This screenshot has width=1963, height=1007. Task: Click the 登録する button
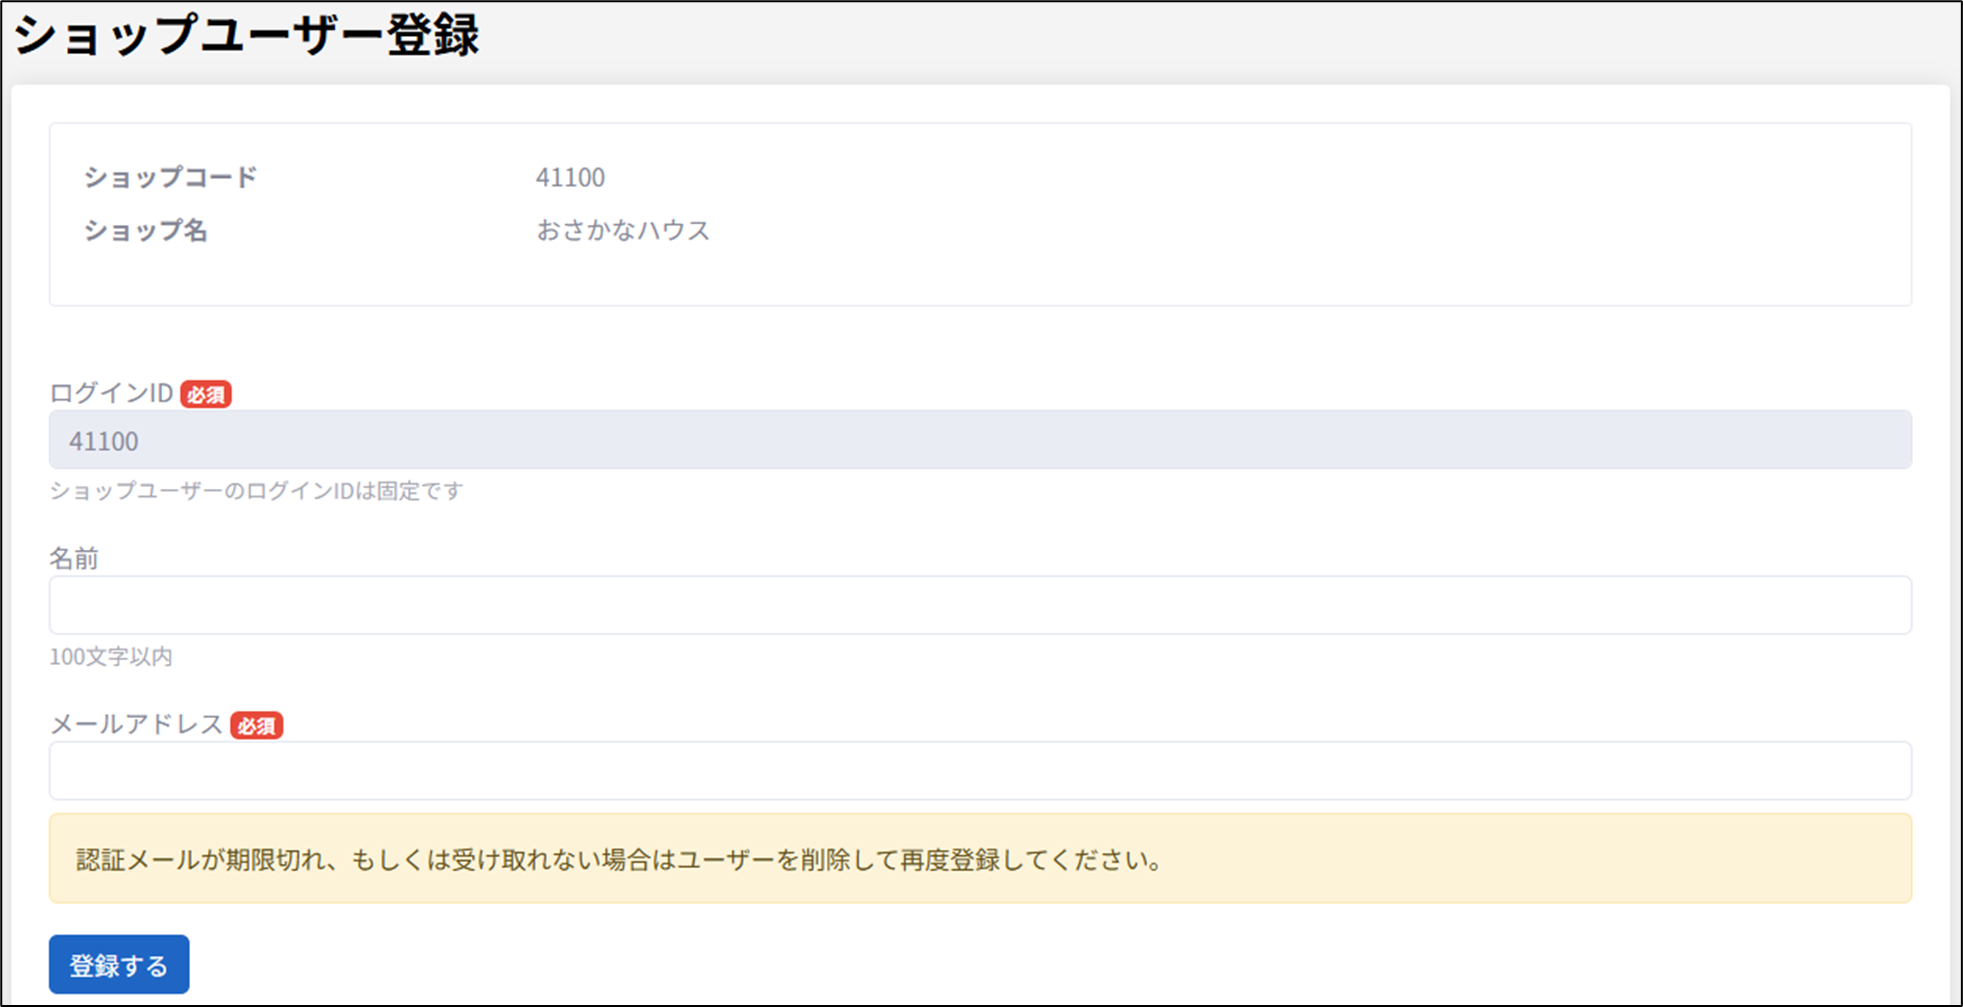[119, 965]
